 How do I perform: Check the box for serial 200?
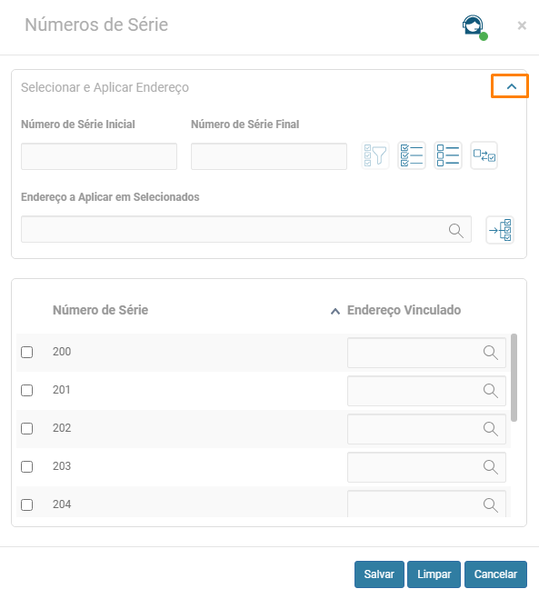[27, 352]
